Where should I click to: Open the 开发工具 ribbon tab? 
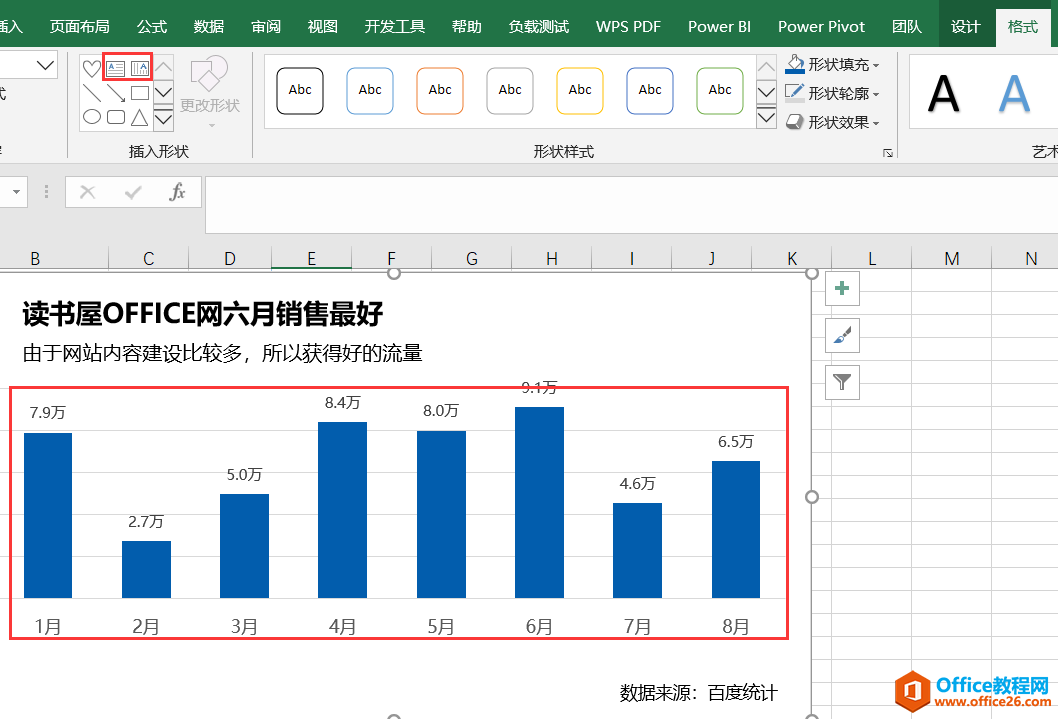pos(394,26)
